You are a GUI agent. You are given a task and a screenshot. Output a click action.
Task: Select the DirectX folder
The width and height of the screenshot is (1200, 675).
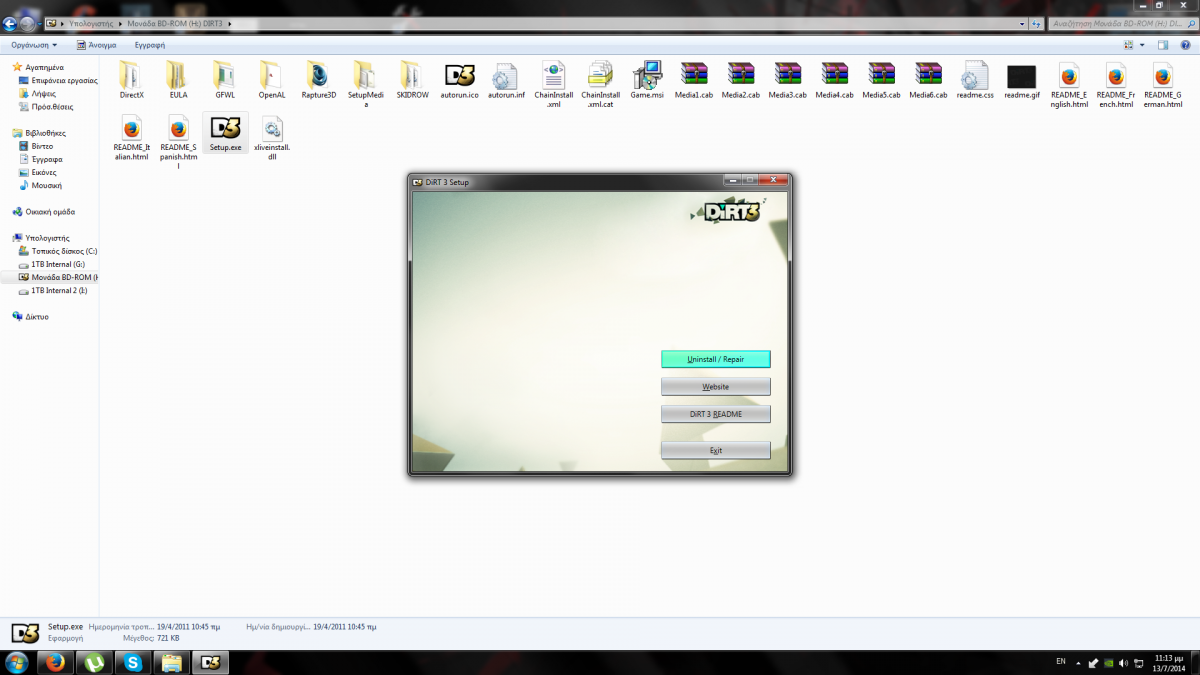[x=131, y=81]
